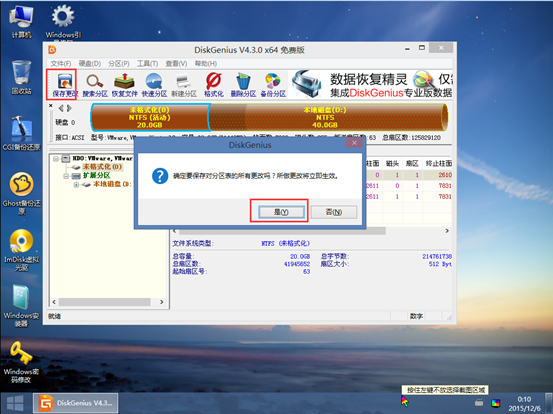
Task: Select the 本地磁盘(D:) 40.0GB partition bar
Action: (x=328, y=117)
